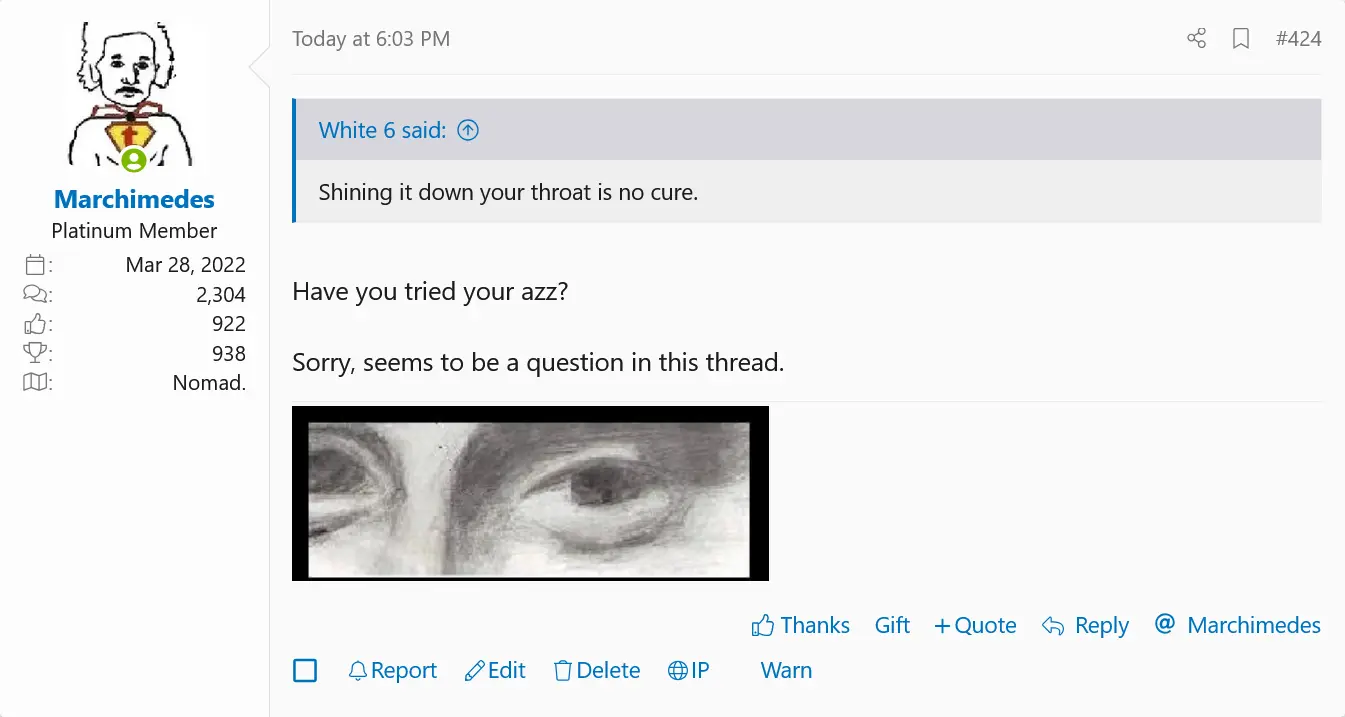Click the Thanks thumbs-up icon
The width and height of the screenshot is (1345, 717).
(x=763, y=626)
